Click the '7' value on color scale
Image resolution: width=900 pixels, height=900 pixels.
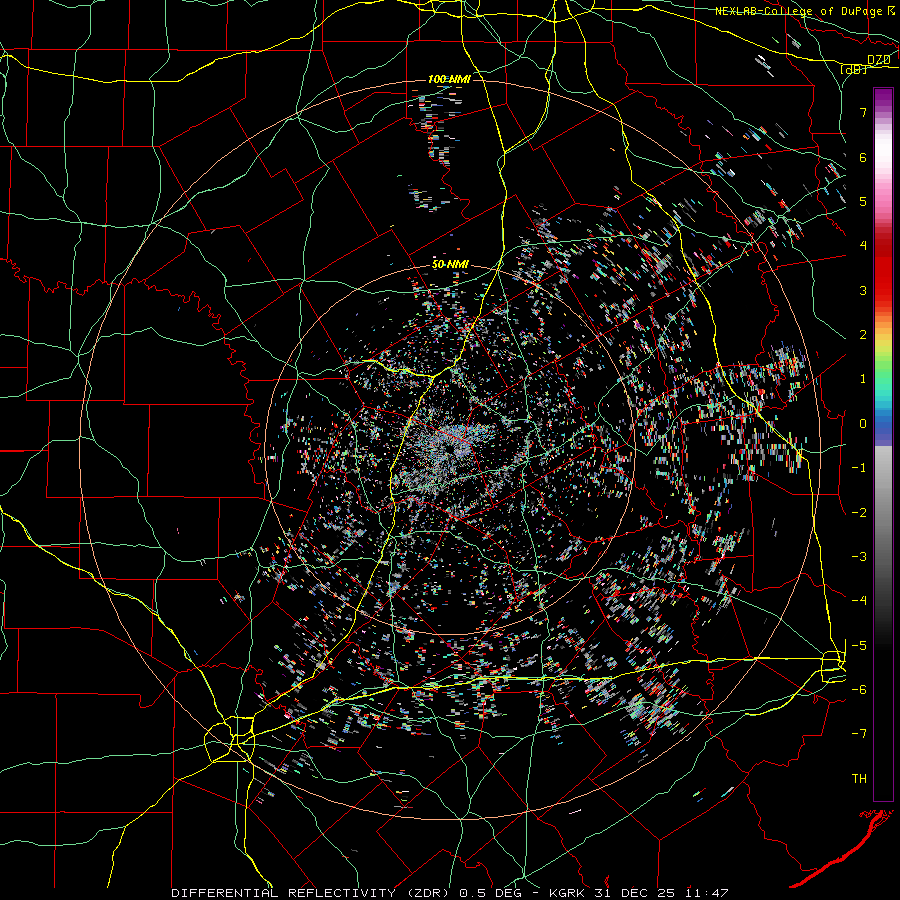point(863,112)
